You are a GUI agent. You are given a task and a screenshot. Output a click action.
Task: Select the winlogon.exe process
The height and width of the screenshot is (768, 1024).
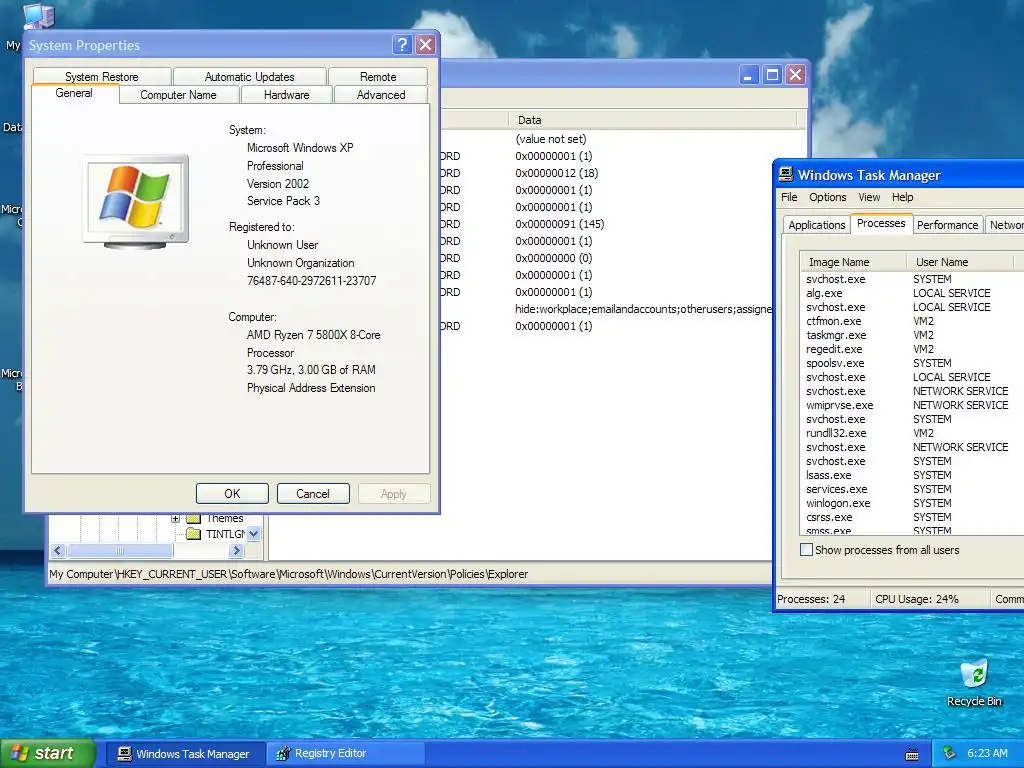tap(838, 503)
